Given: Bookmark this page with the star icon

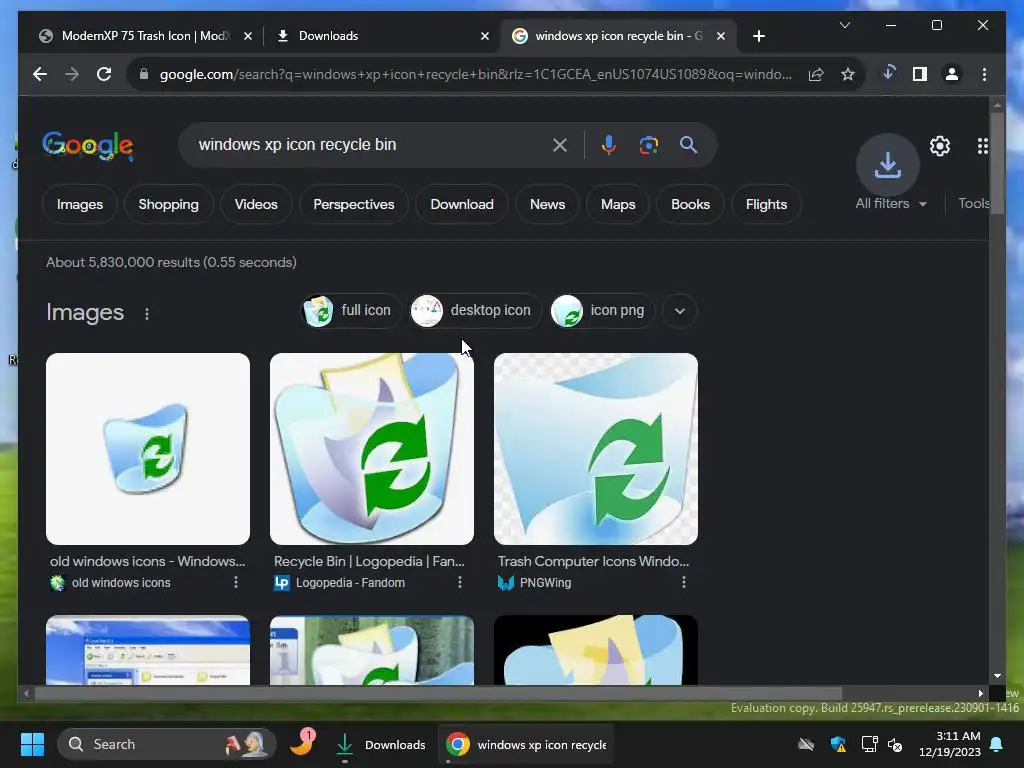Looking at the screenshot, I should coord(848,74).
